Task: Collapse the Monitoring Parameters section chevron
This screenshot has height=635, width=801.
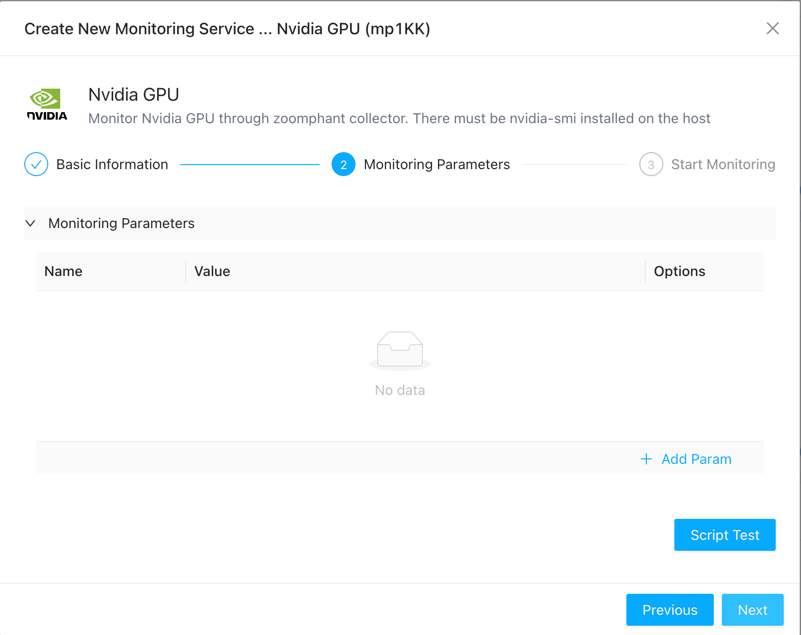Action: [x=30, y=223]
